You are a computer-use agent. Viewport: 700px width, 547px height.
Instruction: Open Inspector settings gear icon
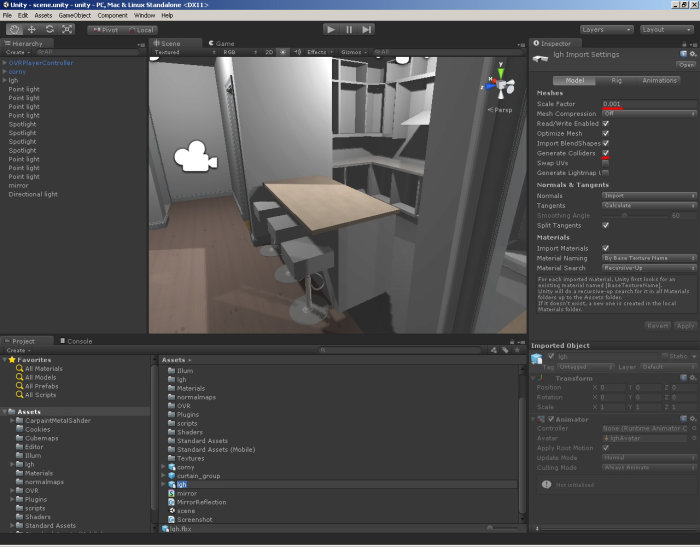point(693,54)
